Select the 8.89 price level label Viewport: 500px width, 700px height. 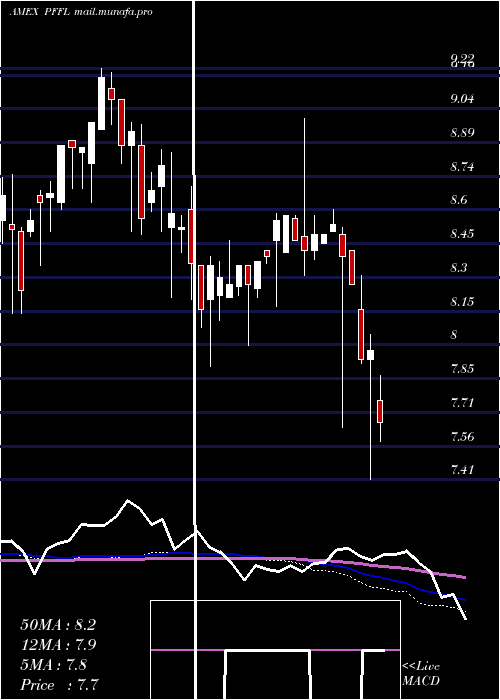coord(462,133)
